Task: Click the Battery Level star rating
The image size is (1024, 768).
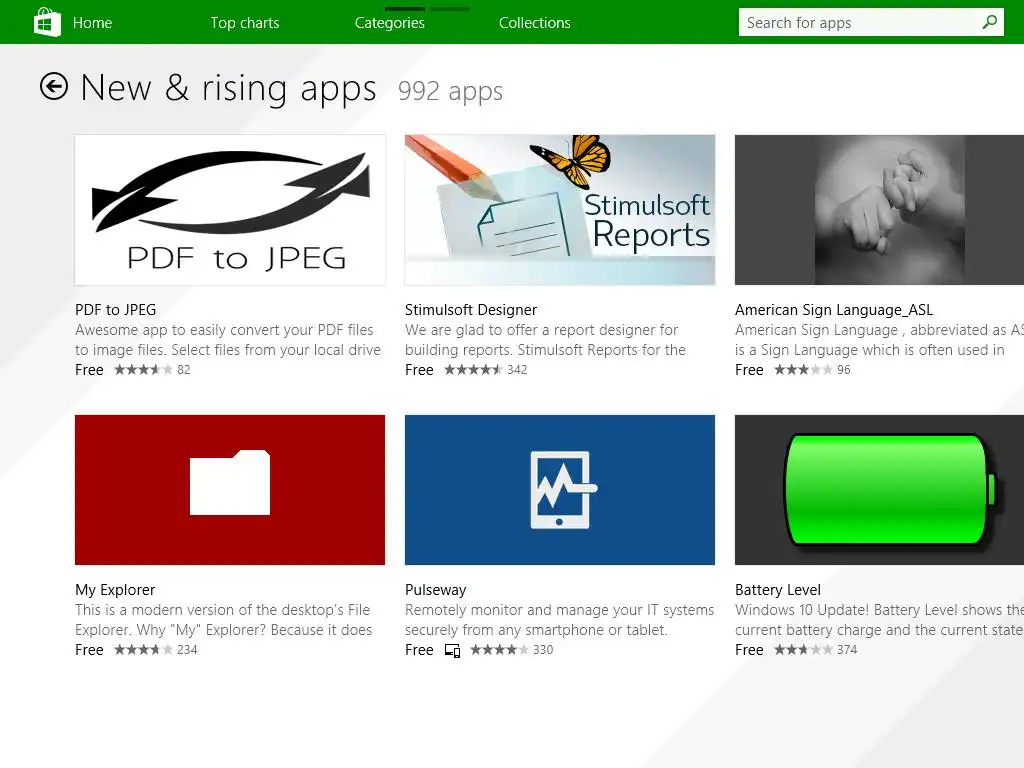Action: [803, 650]
